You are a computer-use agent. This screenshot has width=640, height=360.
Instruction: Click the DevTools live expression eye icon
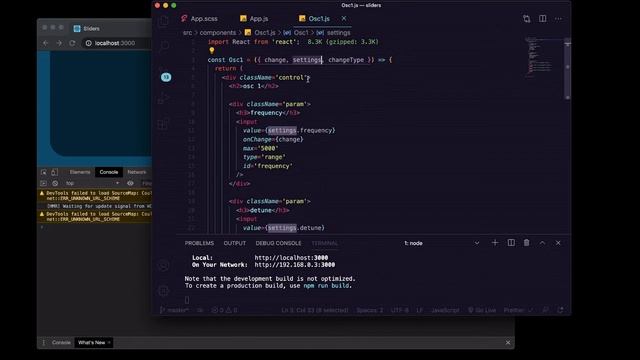point(130,183)
